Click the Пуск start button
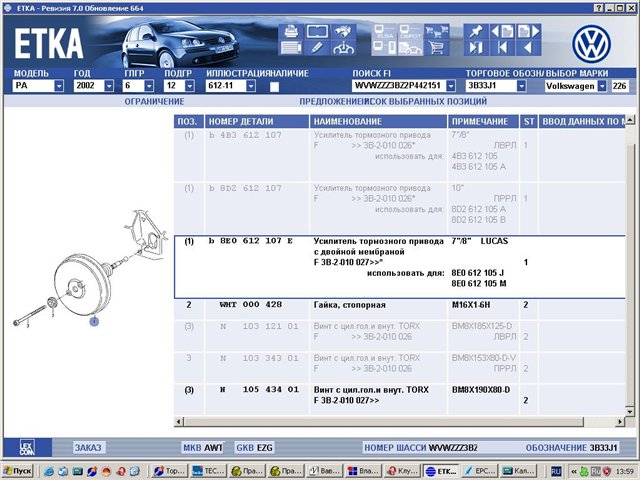Screen dimensions: 640x480 pos(18,471)
